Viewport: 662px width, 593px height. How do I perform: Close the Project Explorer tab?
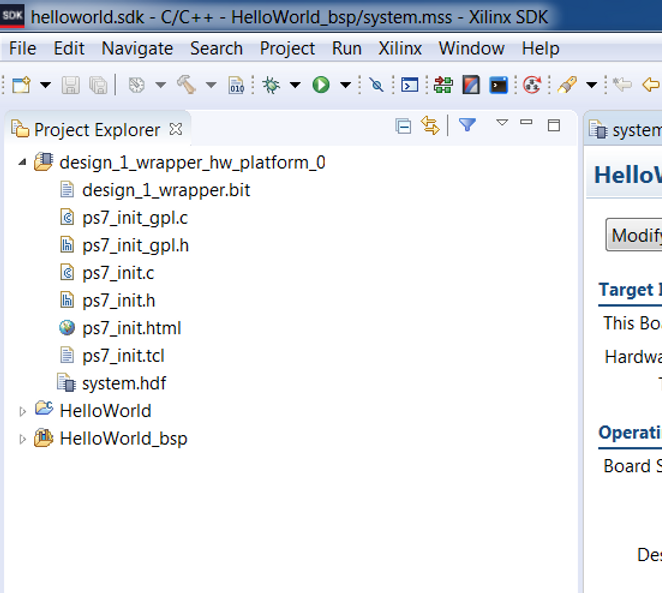point(176,129)
